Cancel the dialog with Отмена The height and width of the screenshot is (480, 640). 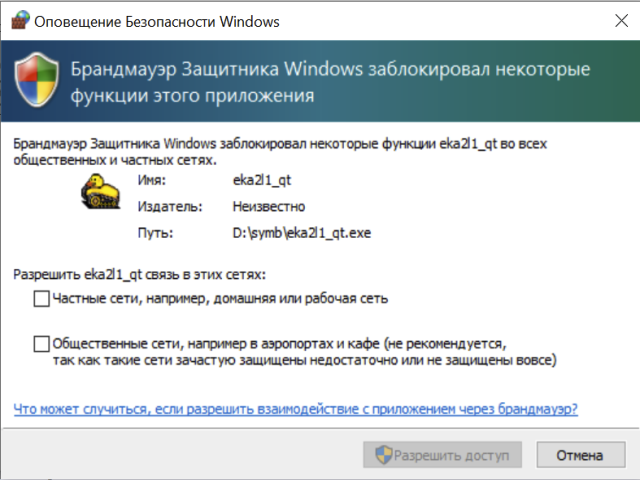pyautogui.click(x=581, y=455)
